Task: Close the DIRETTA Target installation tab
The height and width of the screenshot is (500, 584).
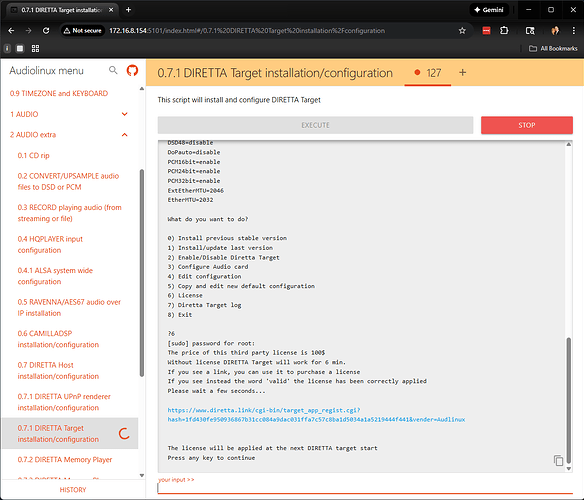Action: [x=111, y=10]
